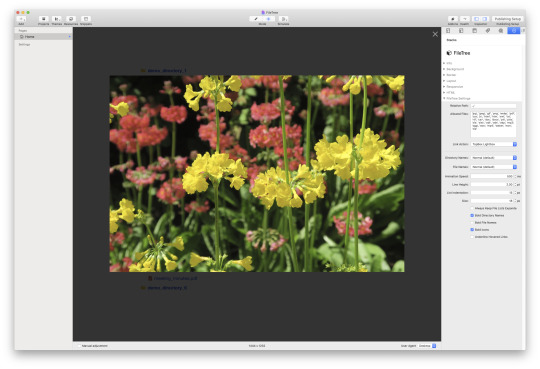Open the Projects toolbar button
Viewport: 540px width, 369px height.
pos(43,19)
